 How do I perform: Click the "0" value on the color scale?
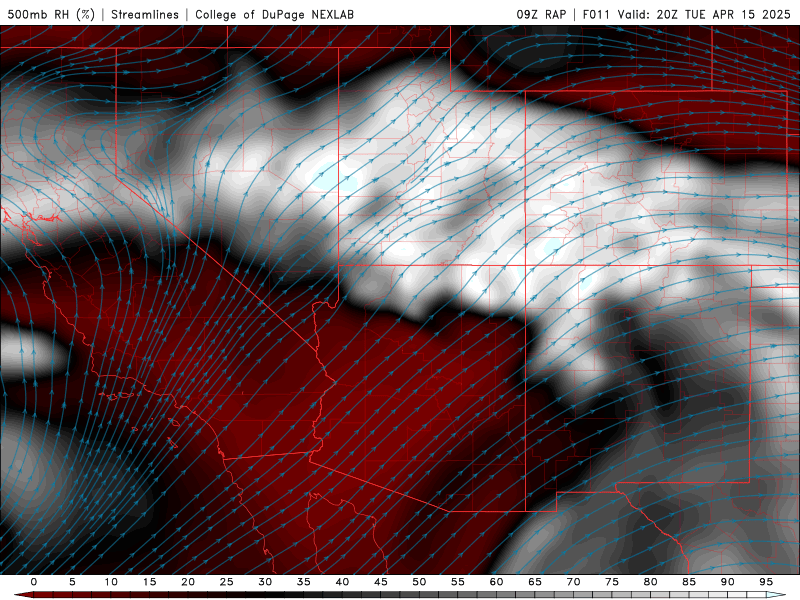pos(34,582)
